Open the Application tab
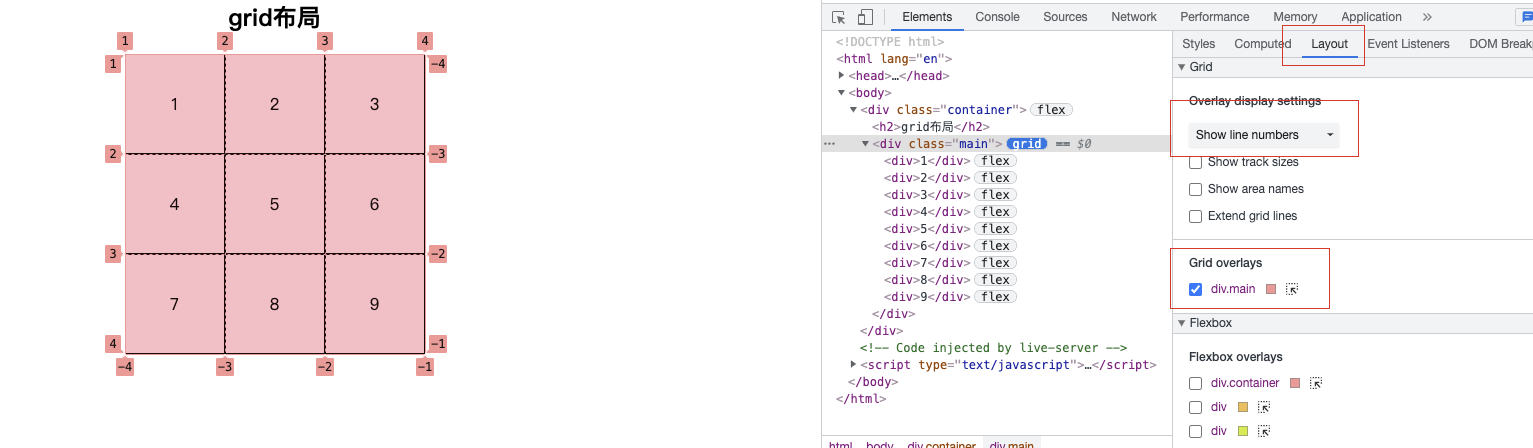 pos(1371,17)
